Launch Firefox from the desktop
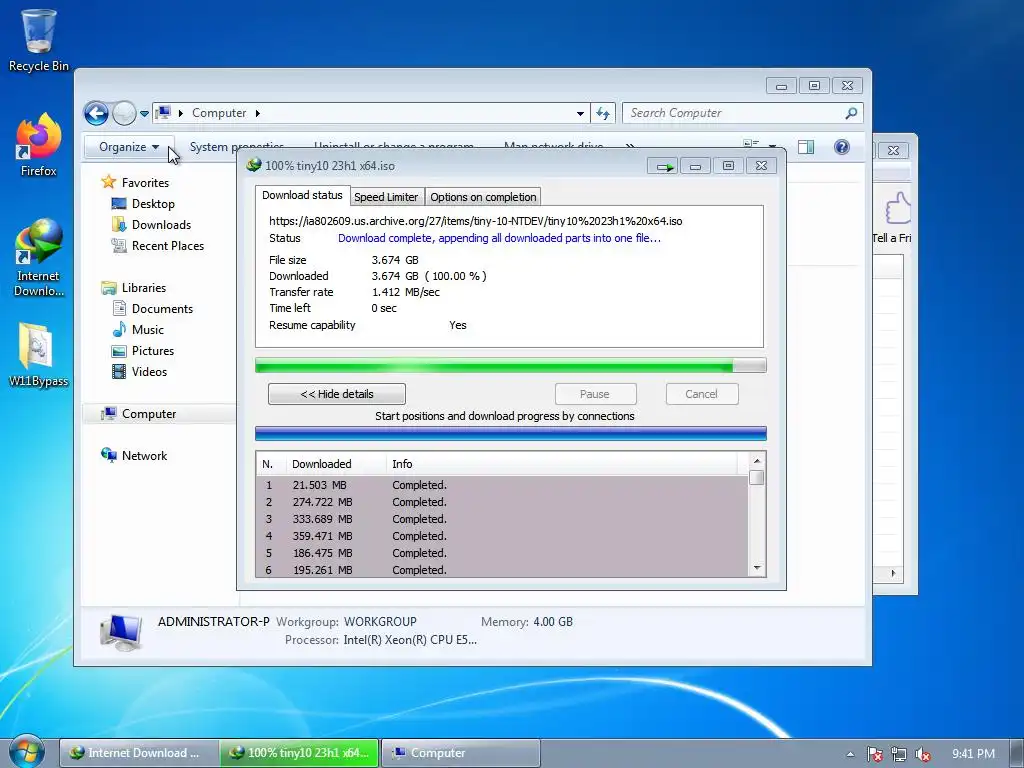 click(39, 145)
